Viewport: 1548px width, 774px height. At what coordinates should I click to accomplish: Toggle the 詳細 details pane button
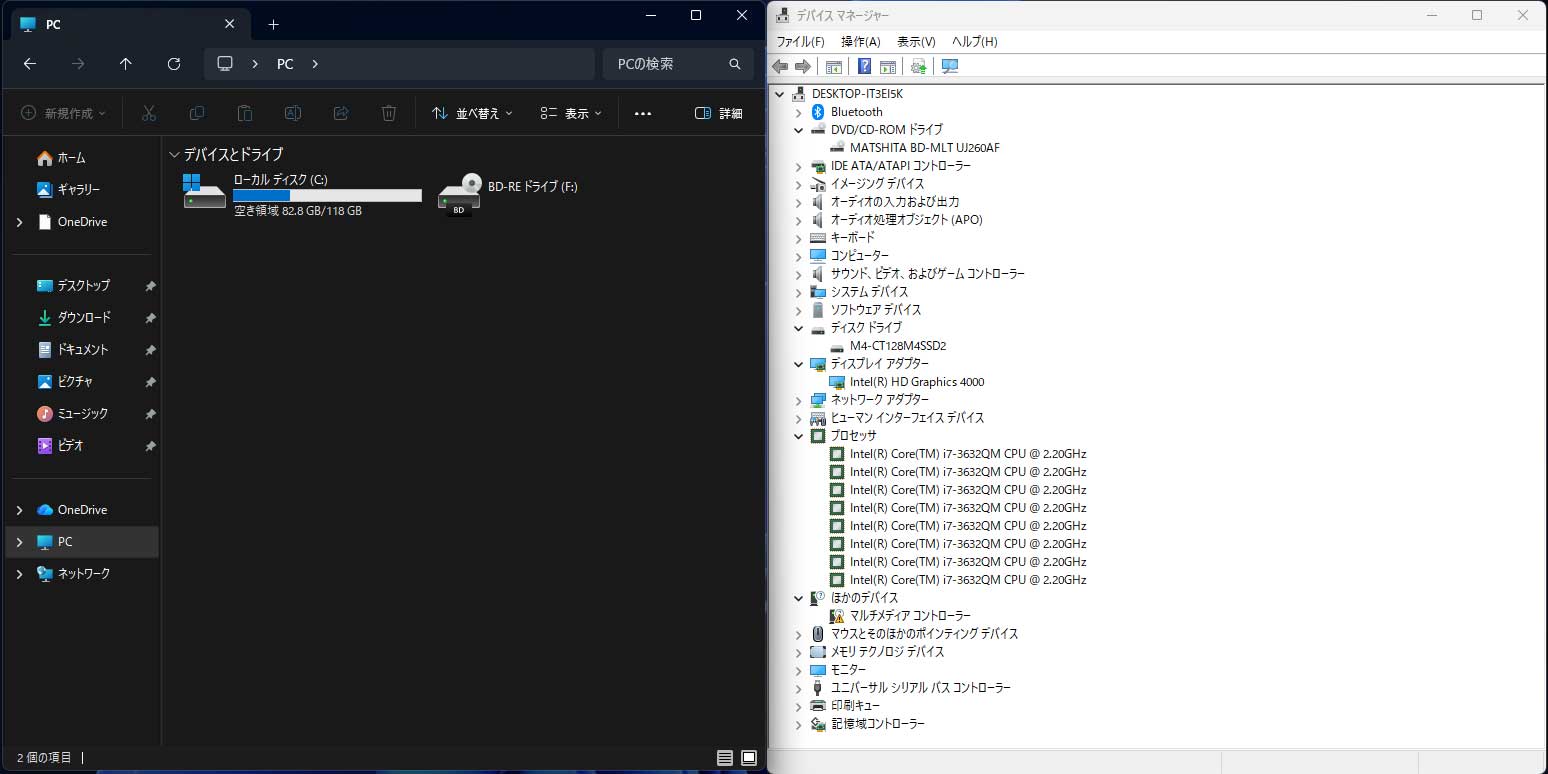718,114
